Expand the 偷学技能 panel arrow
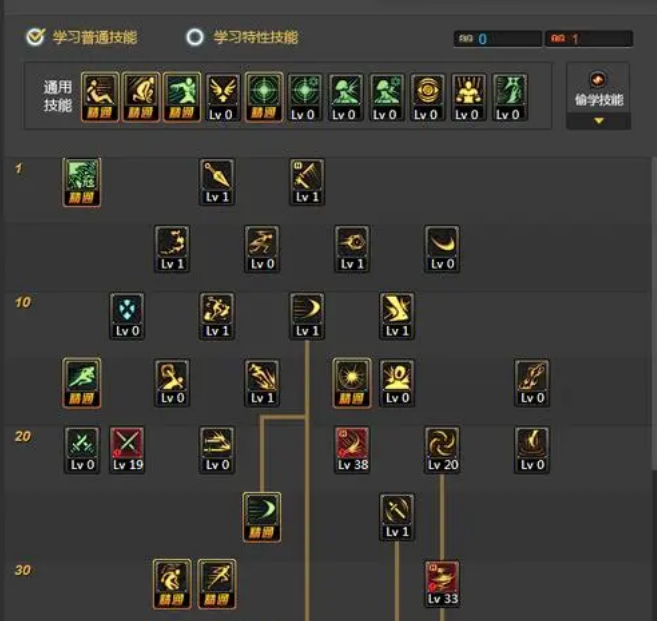This screenshot has width=657, height=621. tap(599, 121)
